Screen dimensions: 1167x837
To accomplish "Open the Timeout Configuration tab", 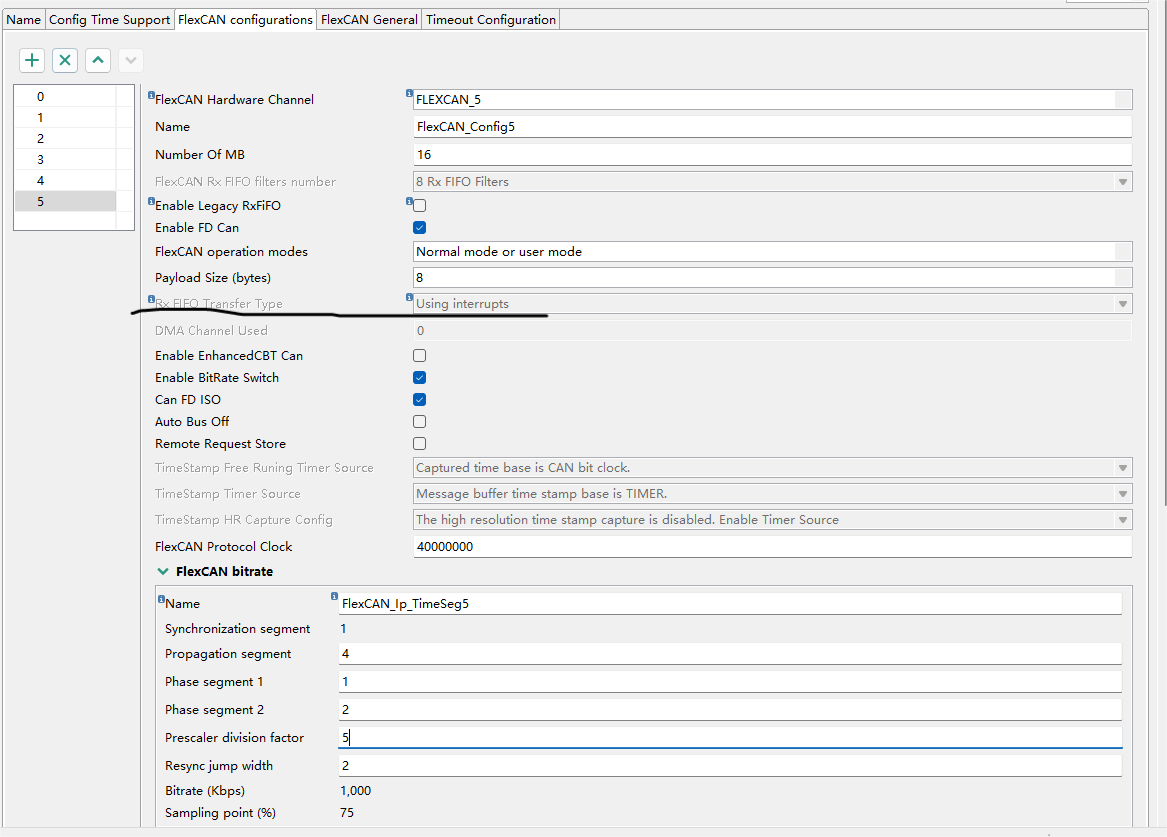I will click(x=491, y=20).
